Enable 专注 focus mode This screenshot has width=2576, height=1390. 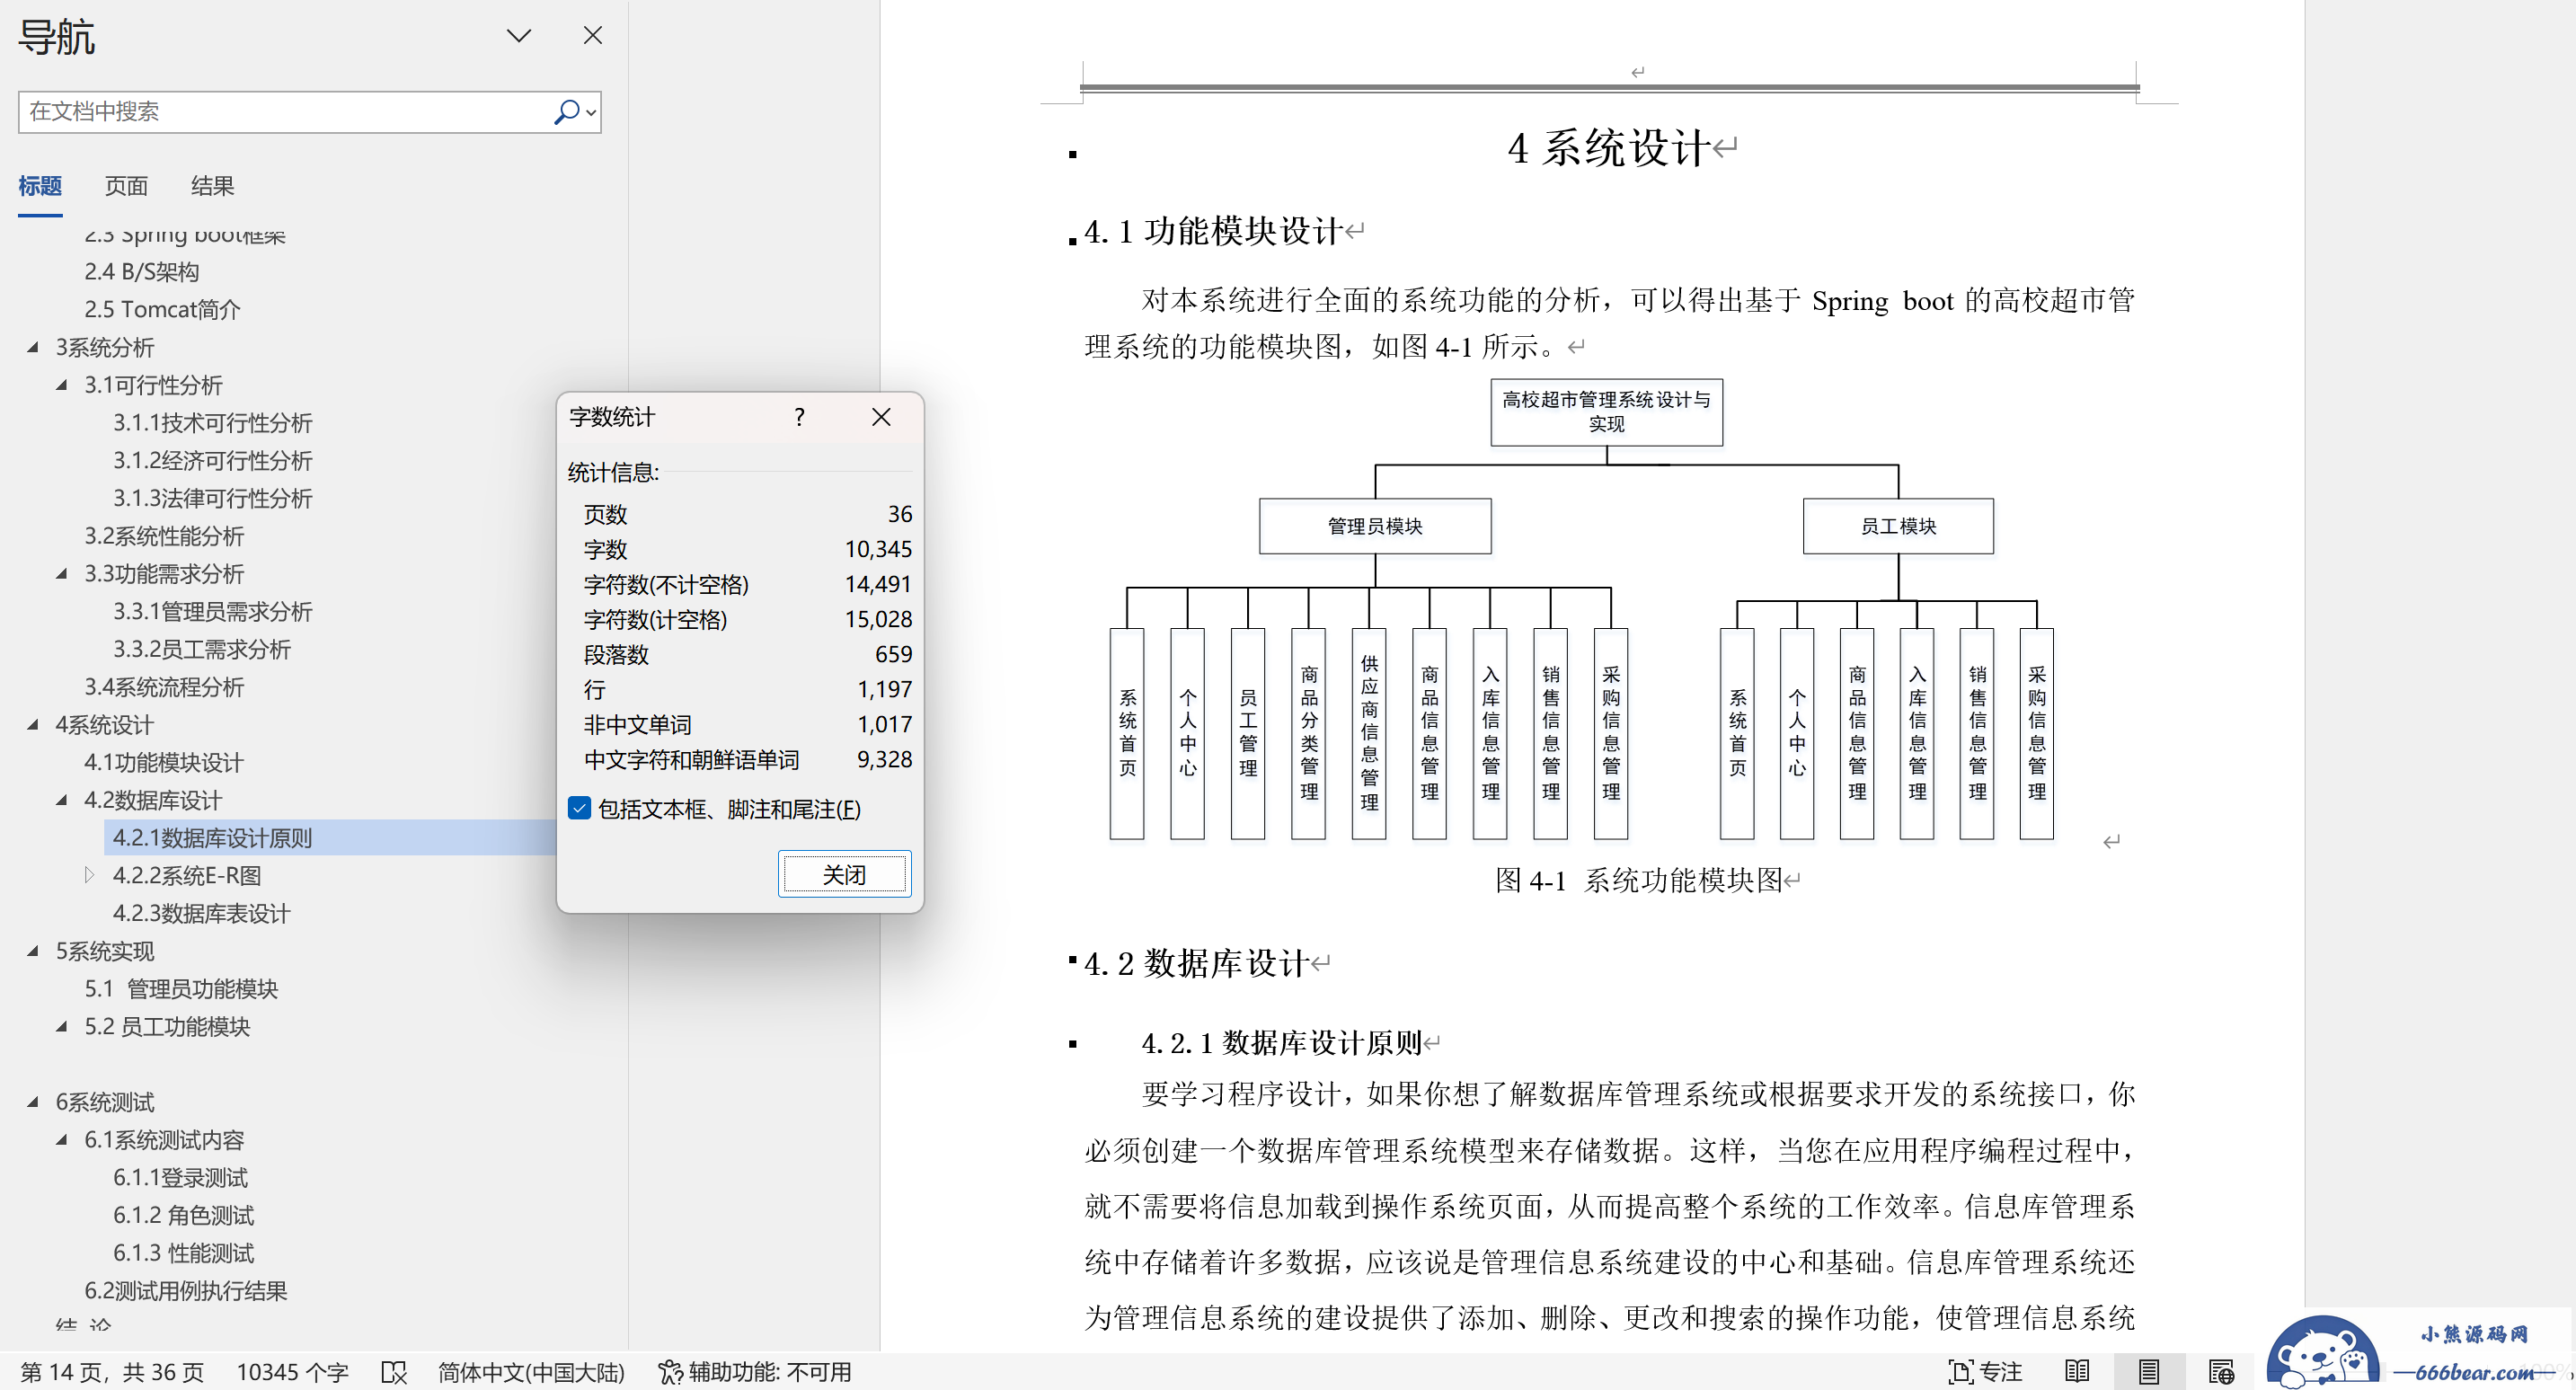(x=1986, y=1372)
